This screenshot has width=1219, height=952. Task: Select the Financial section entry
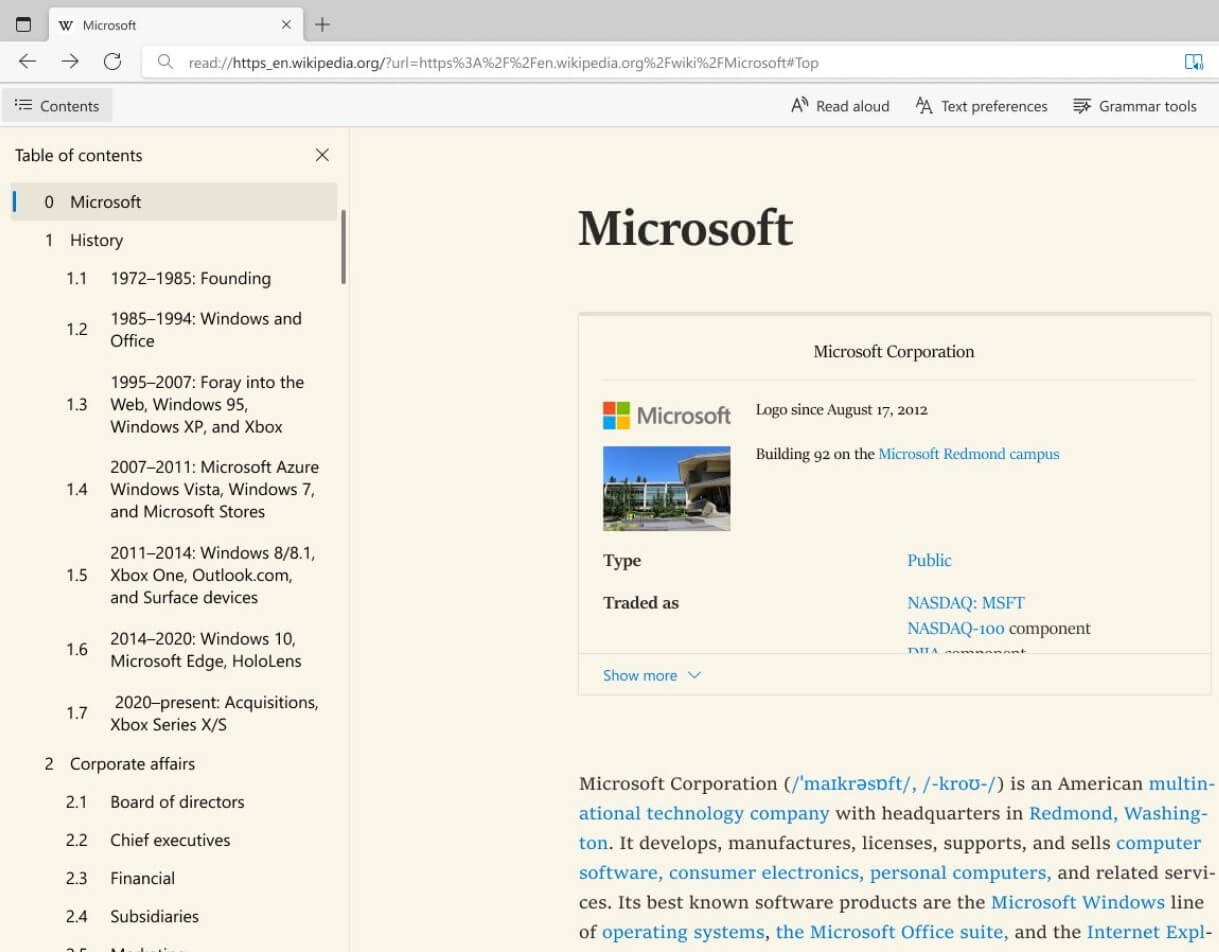[142, 878]
